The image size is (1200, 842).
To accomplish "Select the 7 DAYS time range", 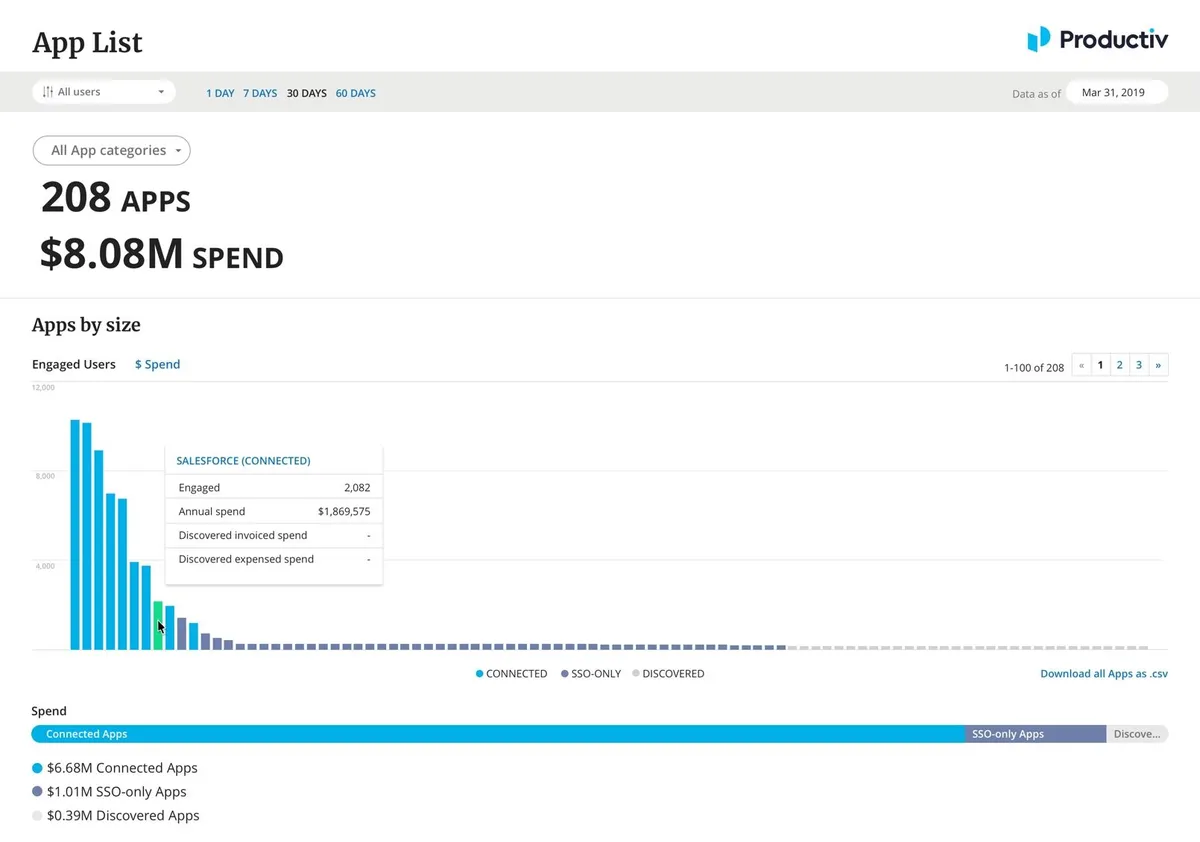I will [260, 93].
